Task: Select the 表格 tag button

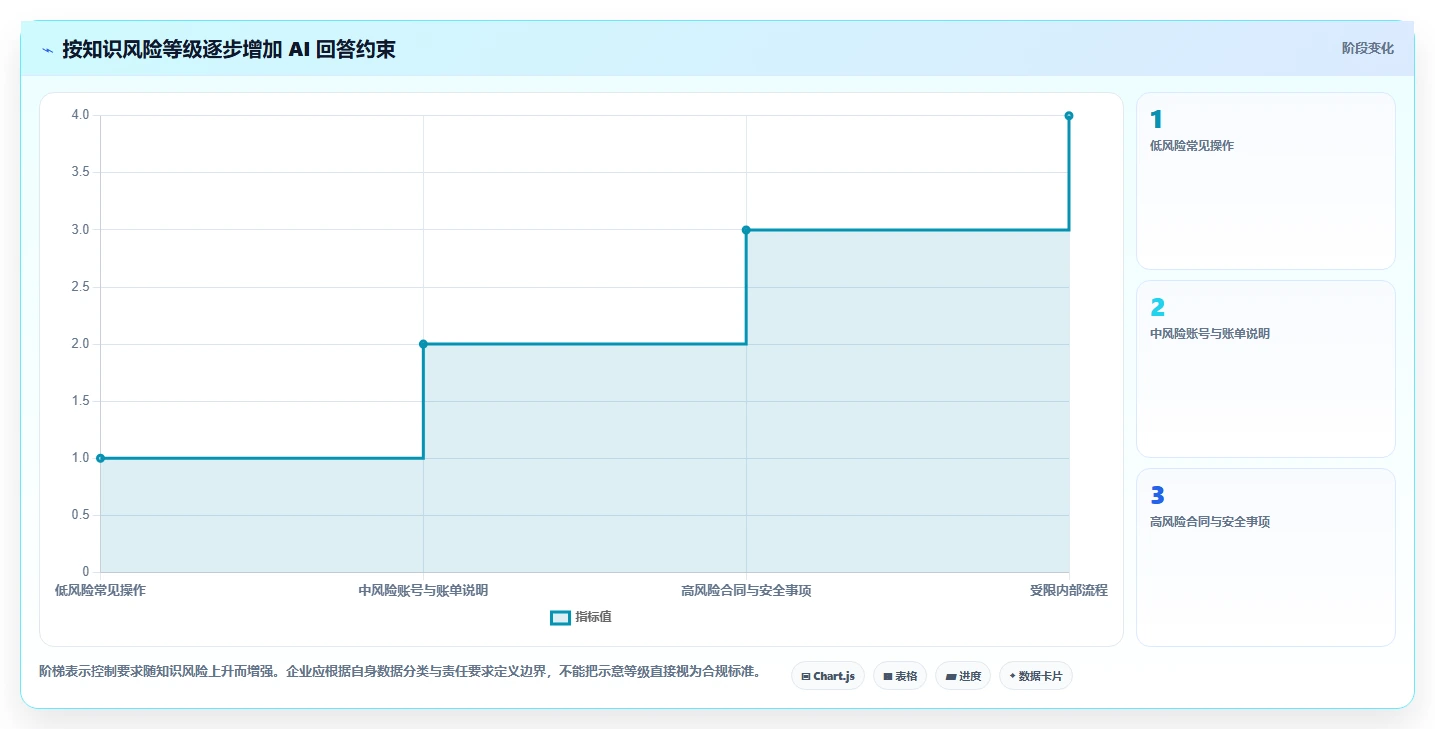Action: [900, 676]
